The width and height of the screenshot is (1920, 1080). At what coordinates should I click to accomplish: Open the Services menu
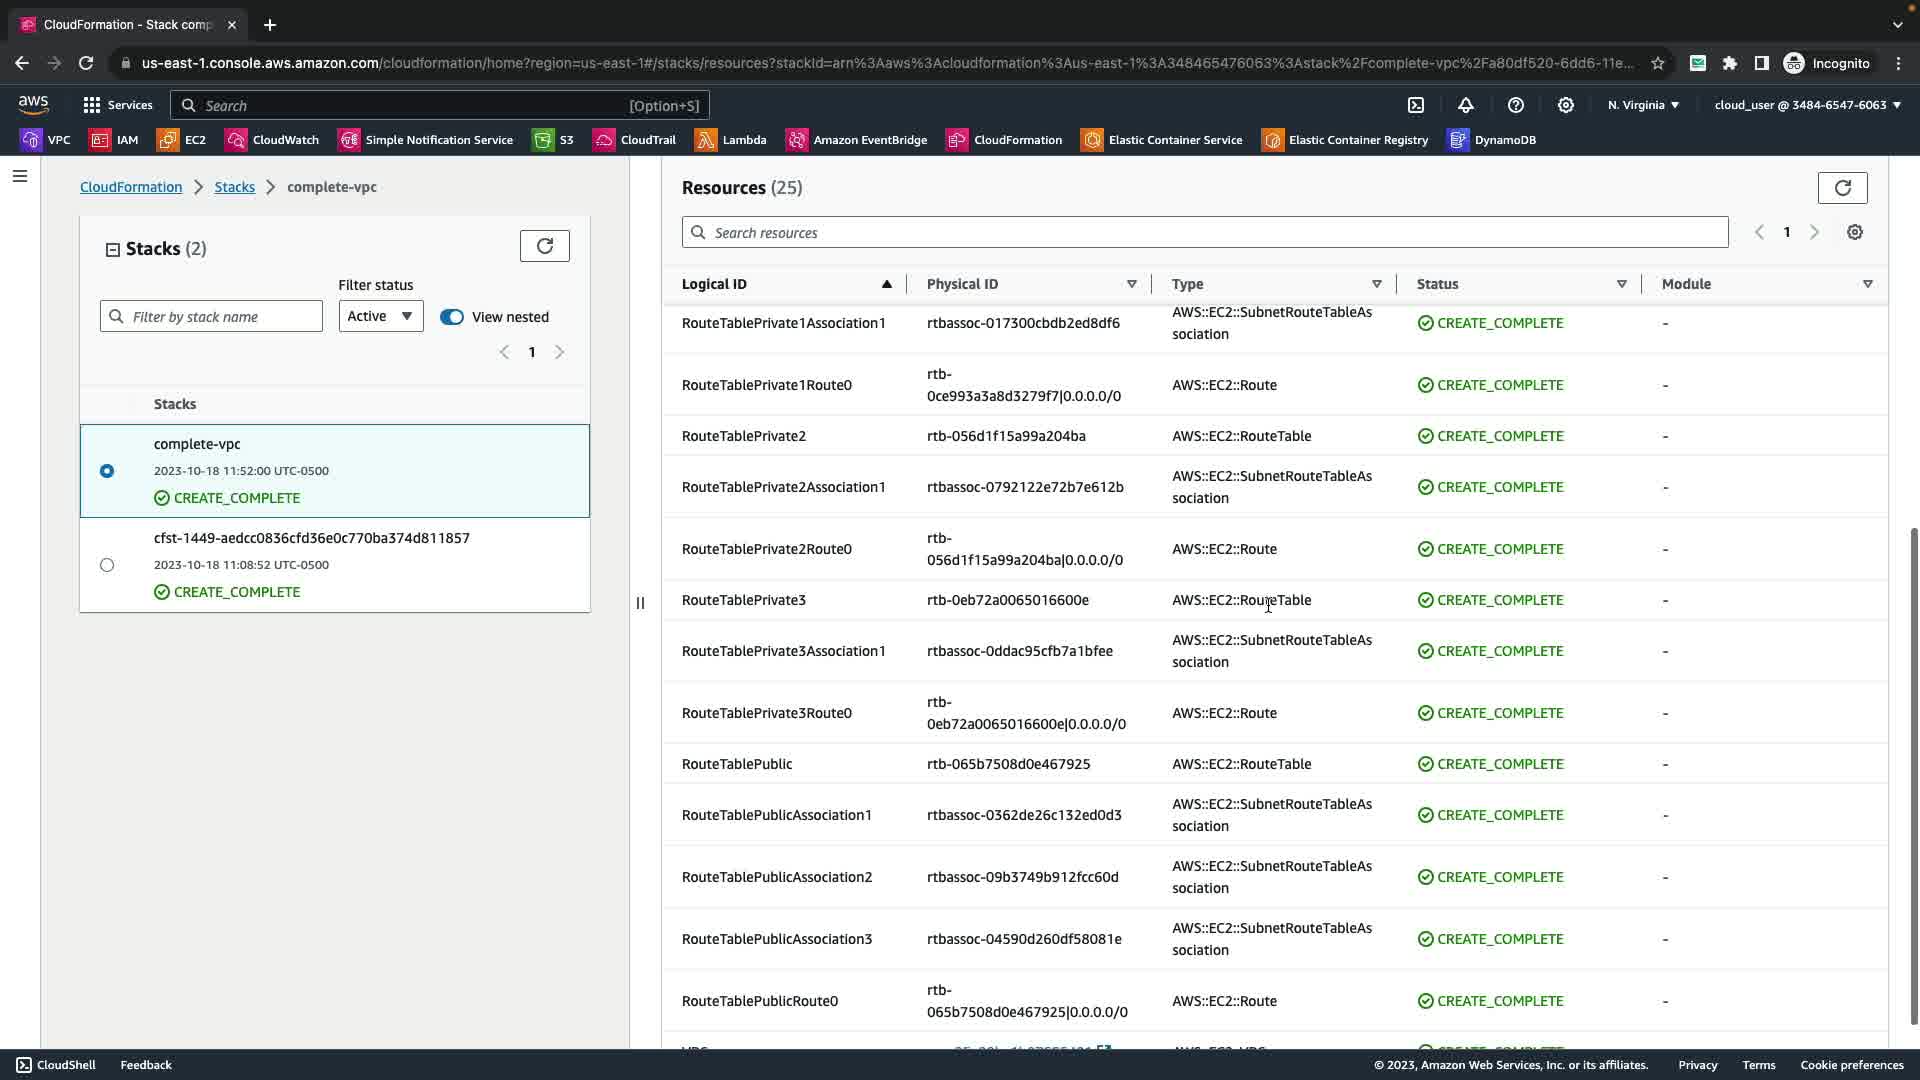[x=118, y=105]
